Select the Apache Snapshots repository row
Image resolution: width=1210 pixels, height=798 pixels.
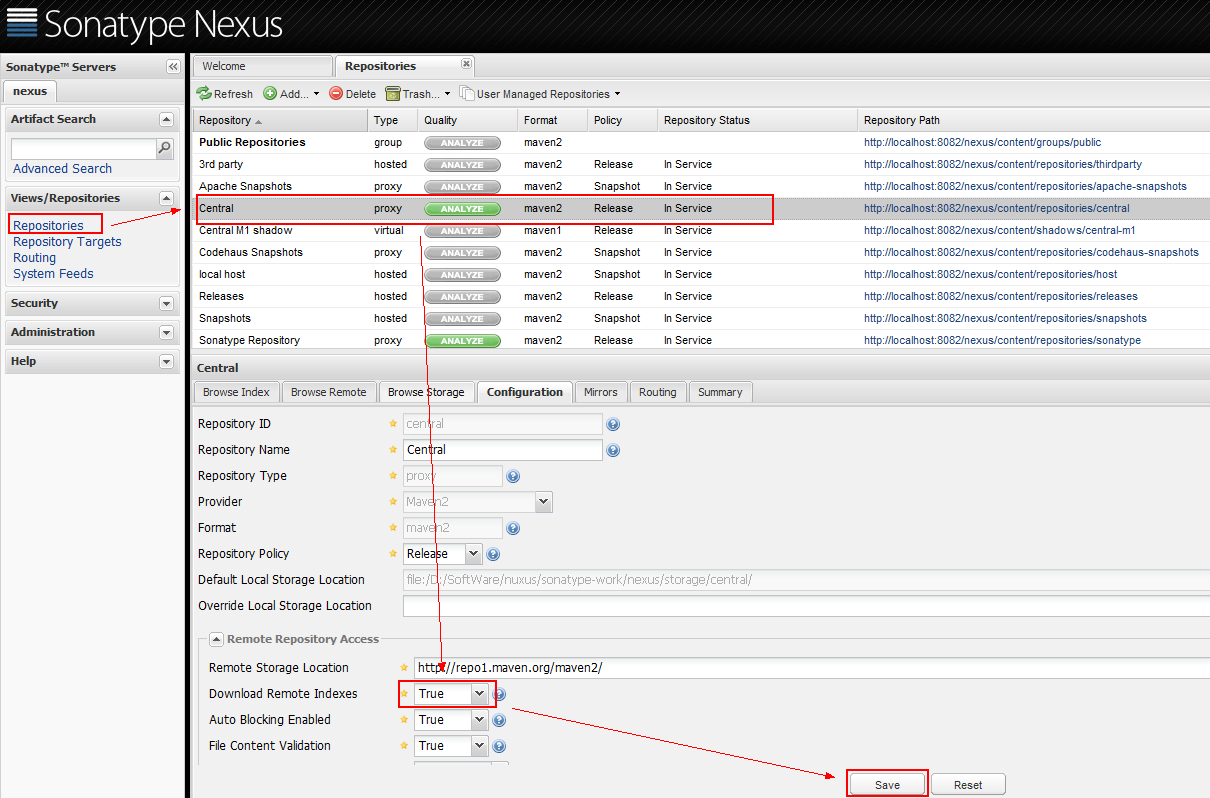pyautogui.click(x=701, y=186)
